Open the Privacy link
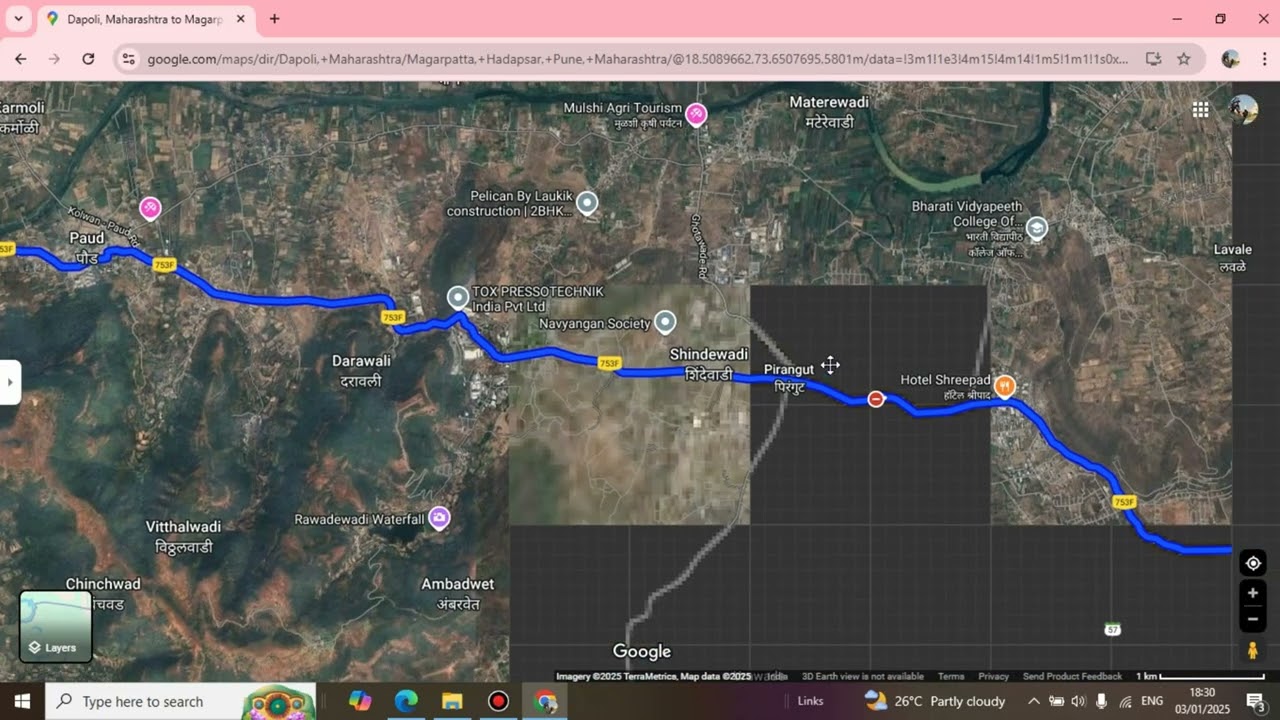 click(993, 677)
